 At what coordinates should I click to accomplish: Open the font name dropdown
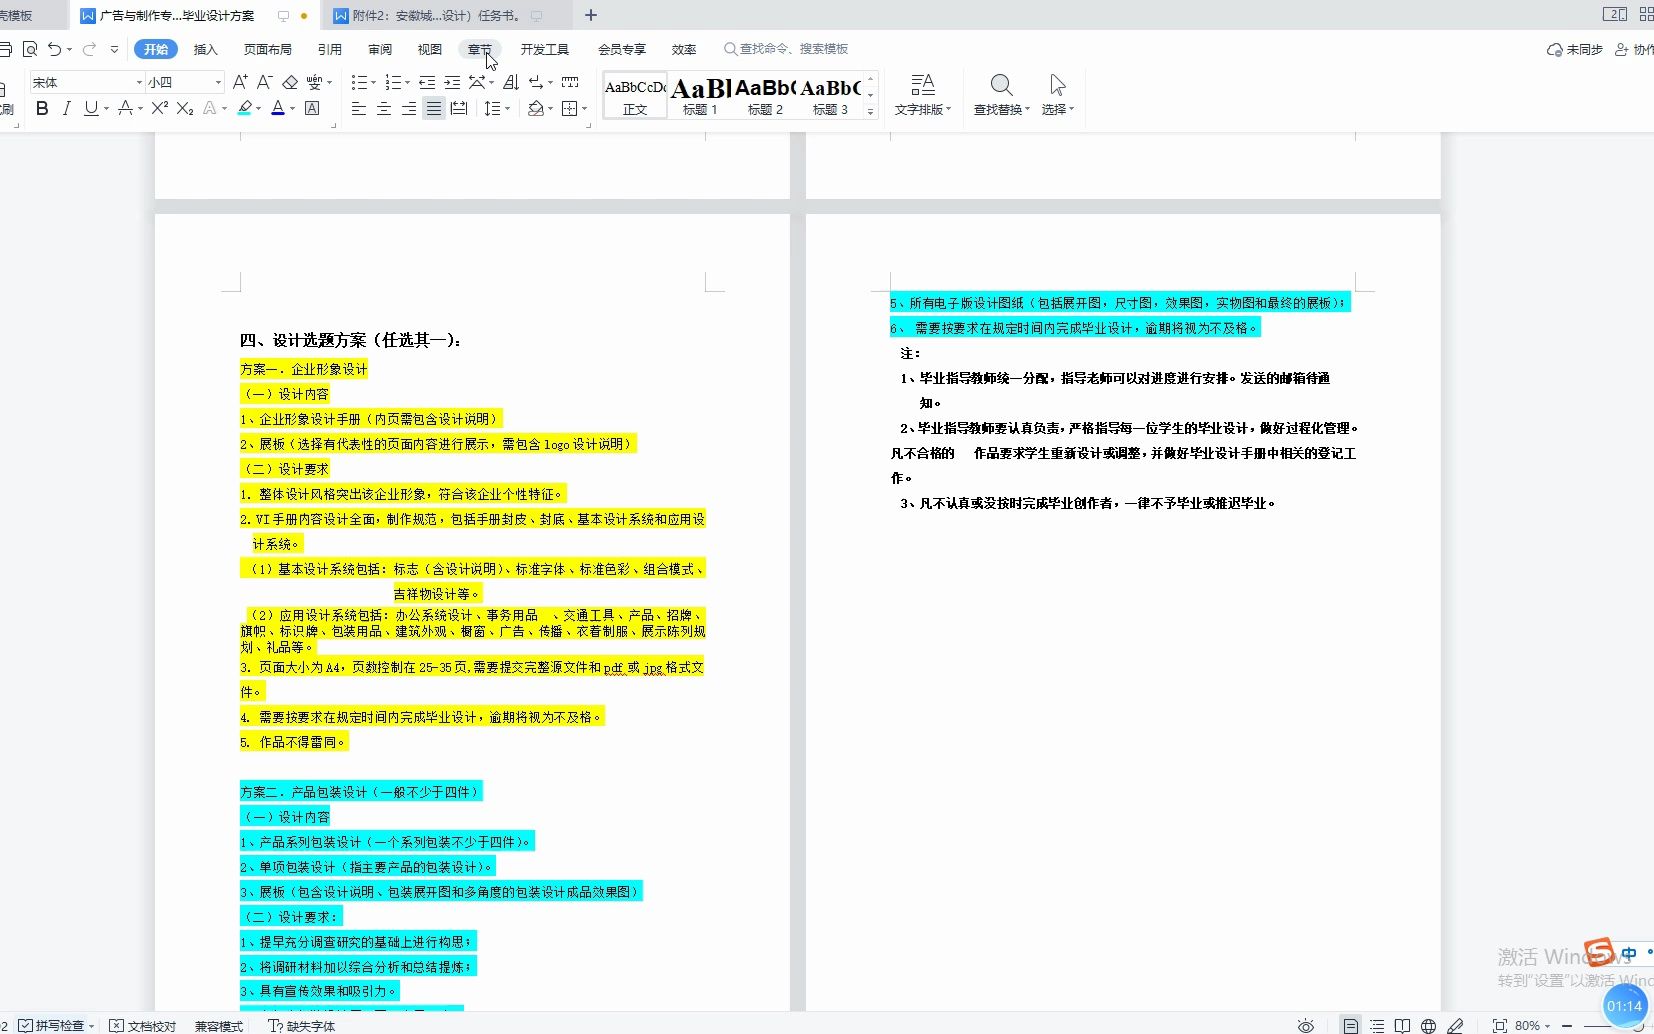tap(139, 82)
